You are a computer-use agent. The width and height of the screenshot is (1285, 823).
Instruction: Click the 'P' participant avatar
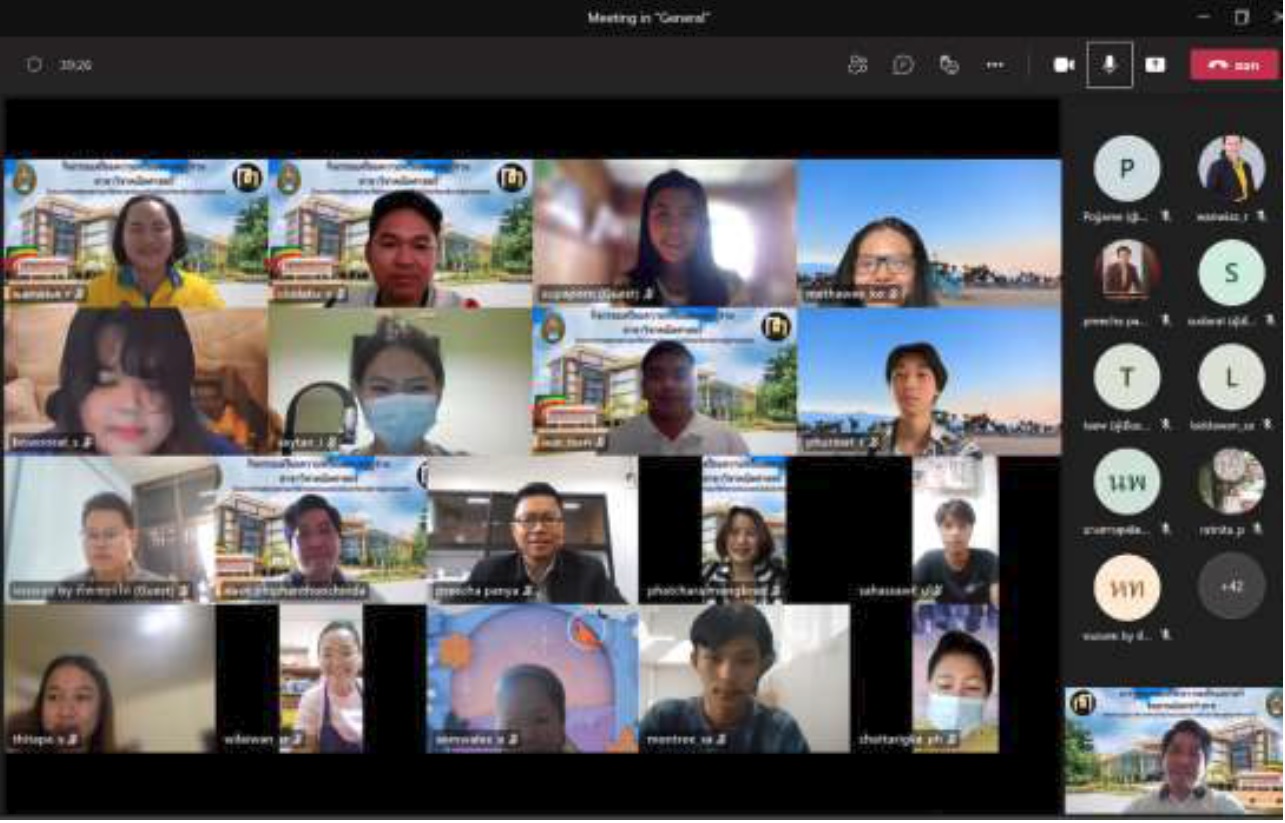(x=1127, y=169)
